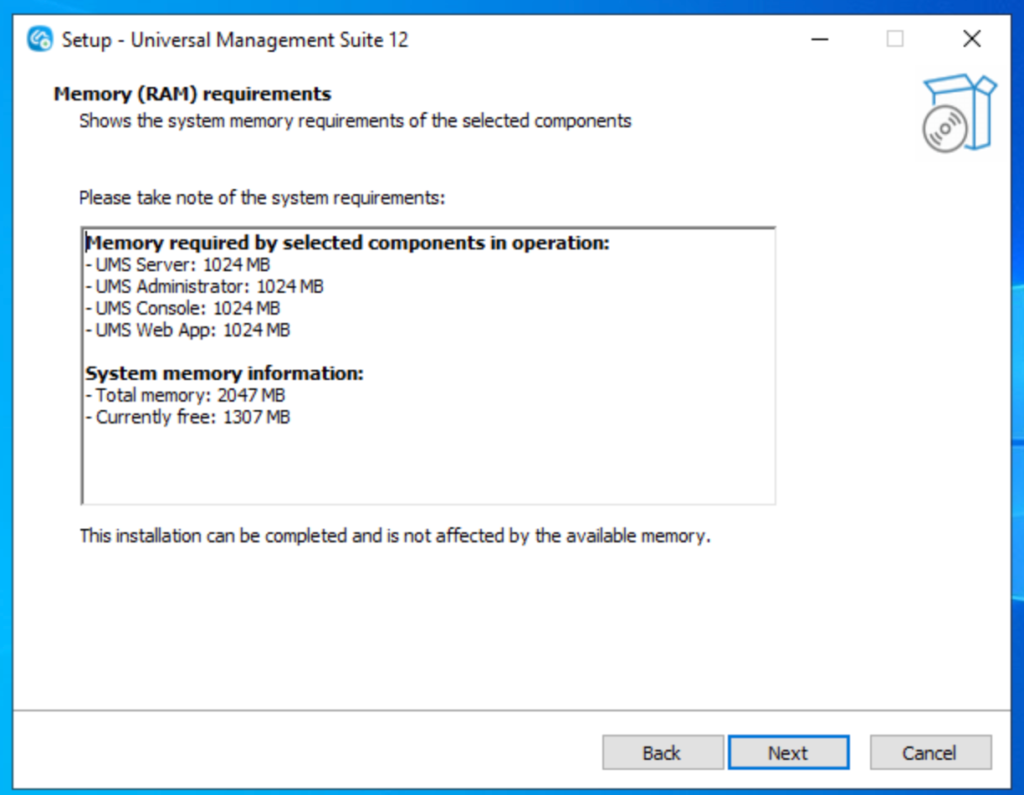Click the greyed-out maximize button
The height and width of the screenshot is (795, 1024).
click(895, 40)
